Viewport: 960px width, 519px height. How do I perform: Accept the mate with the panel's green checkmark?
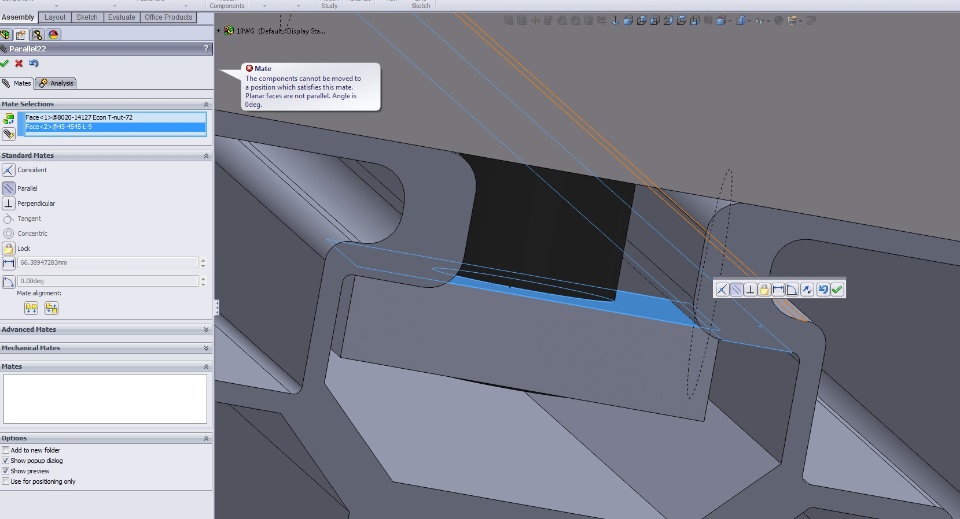[x=5, y=63]
